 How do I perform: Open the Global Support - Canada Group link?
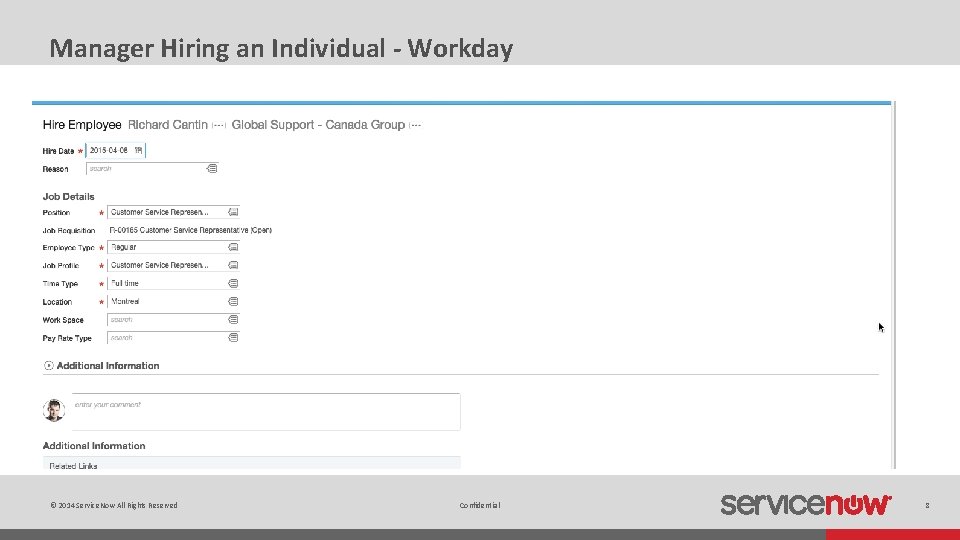[318, 125]
